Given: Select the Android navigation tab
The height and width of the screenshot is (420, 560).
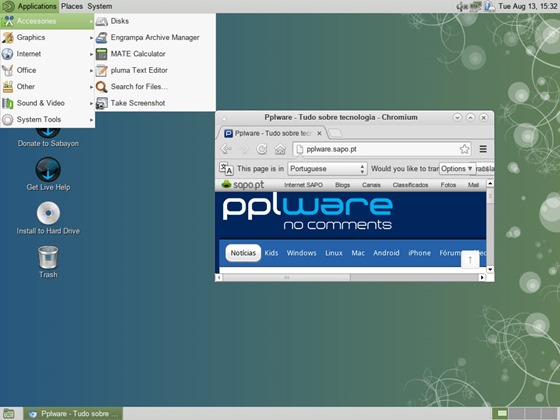Looking at the screenshot, I should [x=386, y=253].
